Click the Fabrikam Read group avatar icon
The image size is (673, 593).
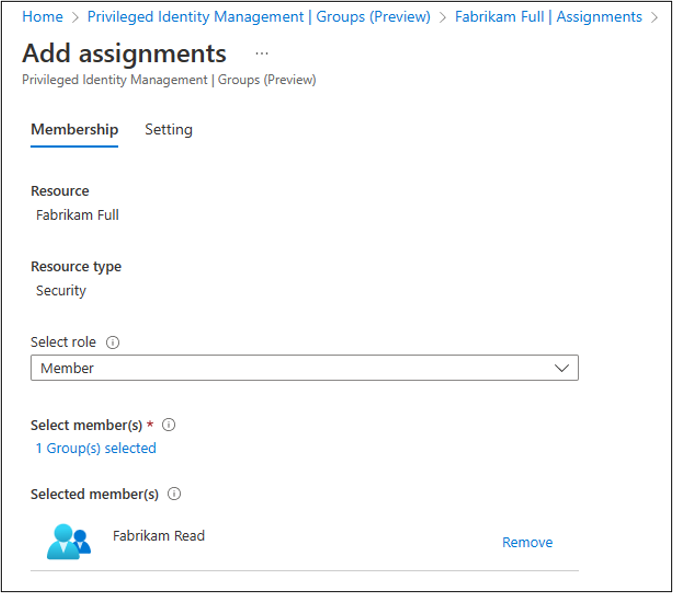[x=69, y=541]
